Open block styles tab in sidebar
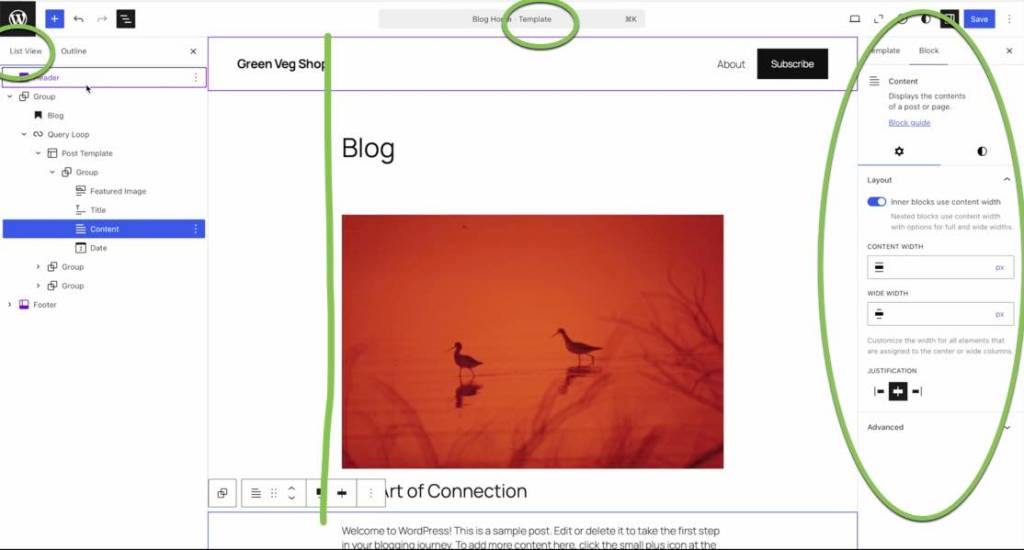Screen dimensions: 1024x550 pos(982,151)
